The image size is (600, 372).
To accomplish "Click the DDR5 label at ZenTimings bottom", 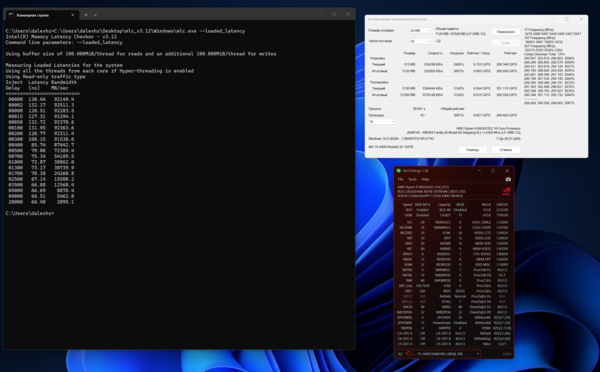I will (507, 354).
